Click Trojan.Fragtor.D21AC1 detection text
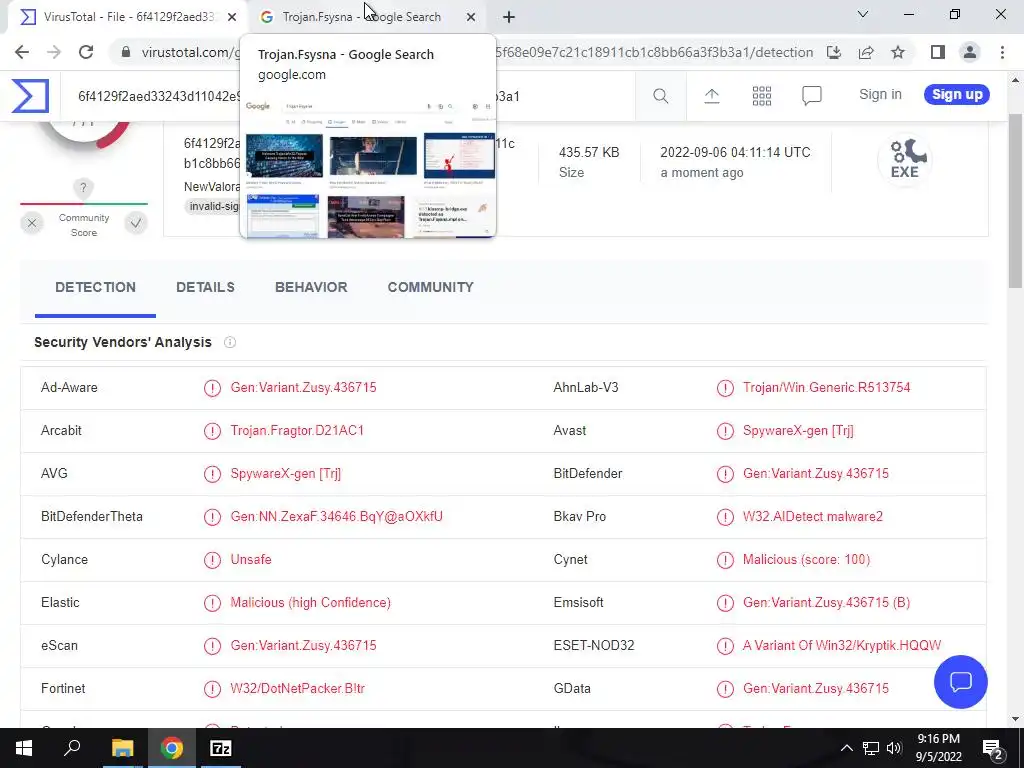This screenshot has height=768, width=1024. [297, 431]
